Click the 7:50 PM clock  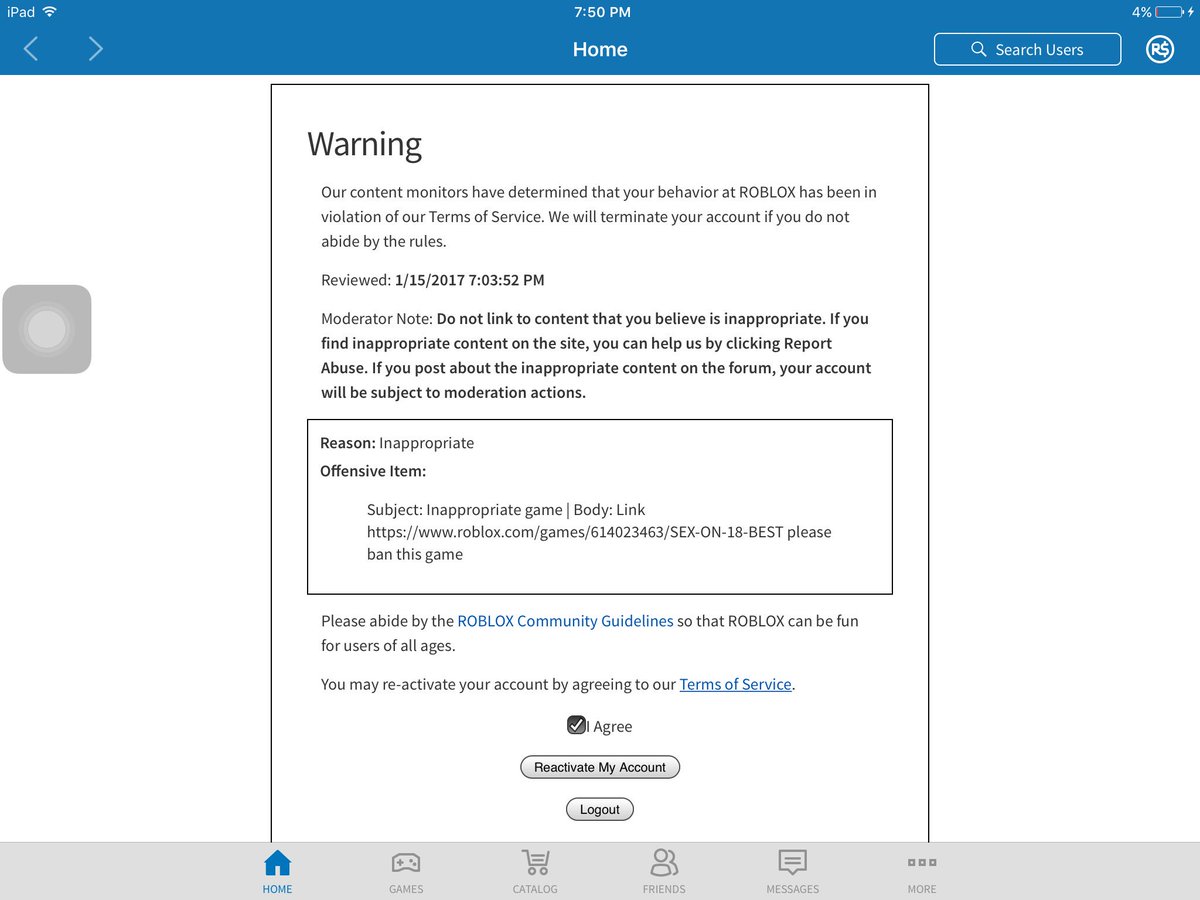coord(602,12)
